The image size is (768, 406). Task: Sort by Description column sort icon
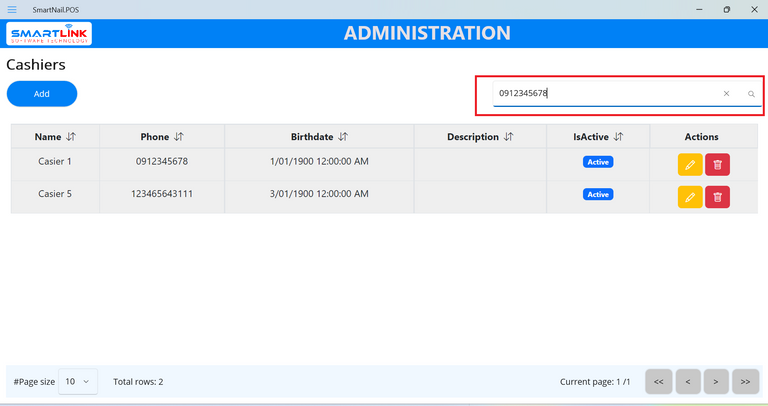pyautogui.click(x=508, y=137)
